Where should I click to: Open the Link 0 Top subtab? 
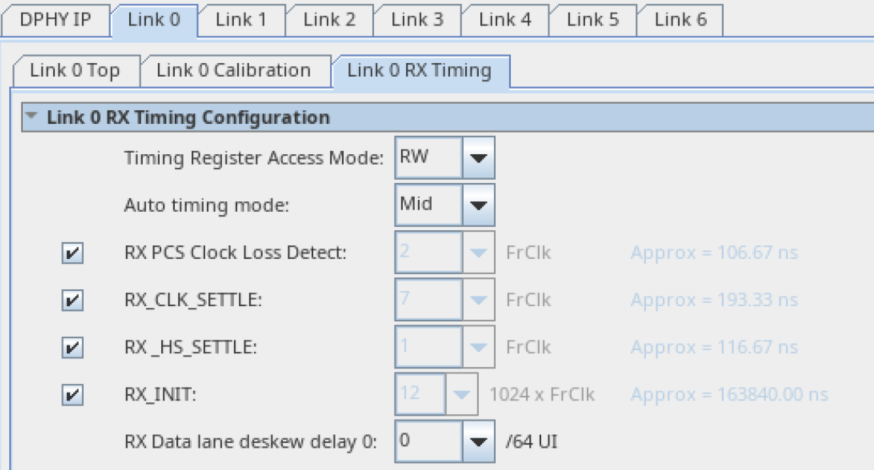click(x=75, y=70)
